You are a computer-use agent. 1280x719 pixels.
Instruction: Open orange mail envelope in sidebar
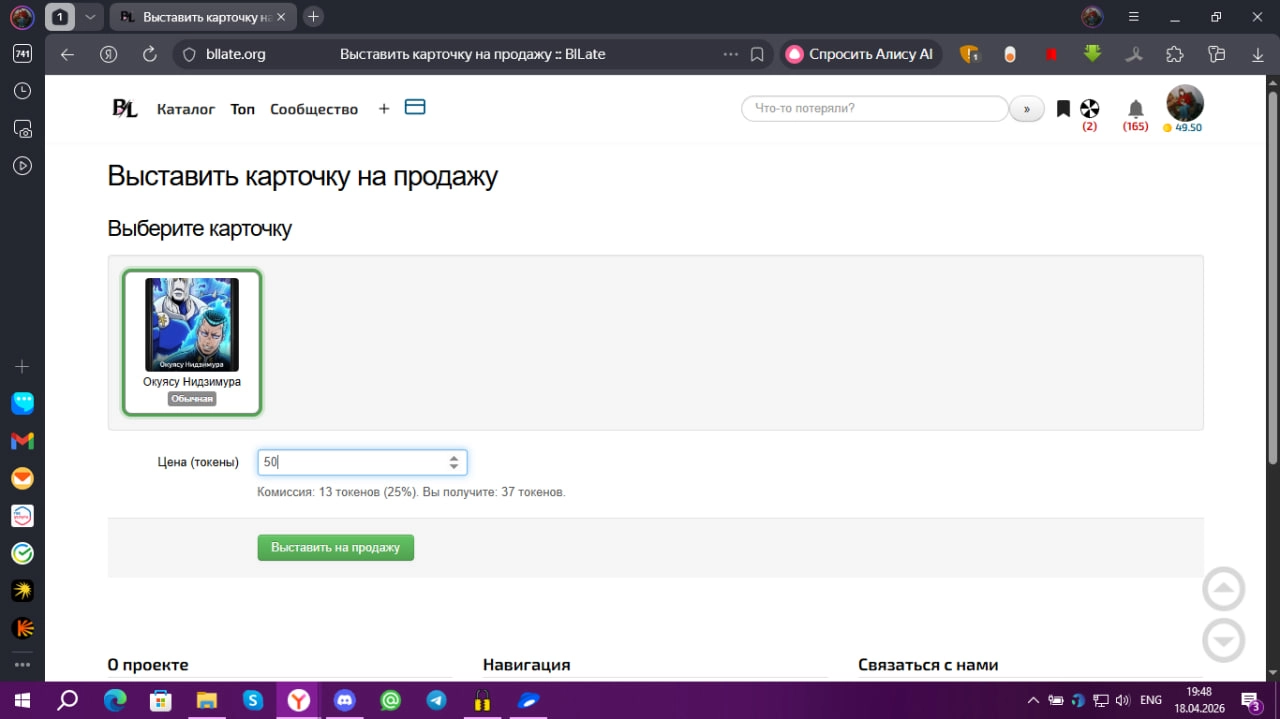22,478
